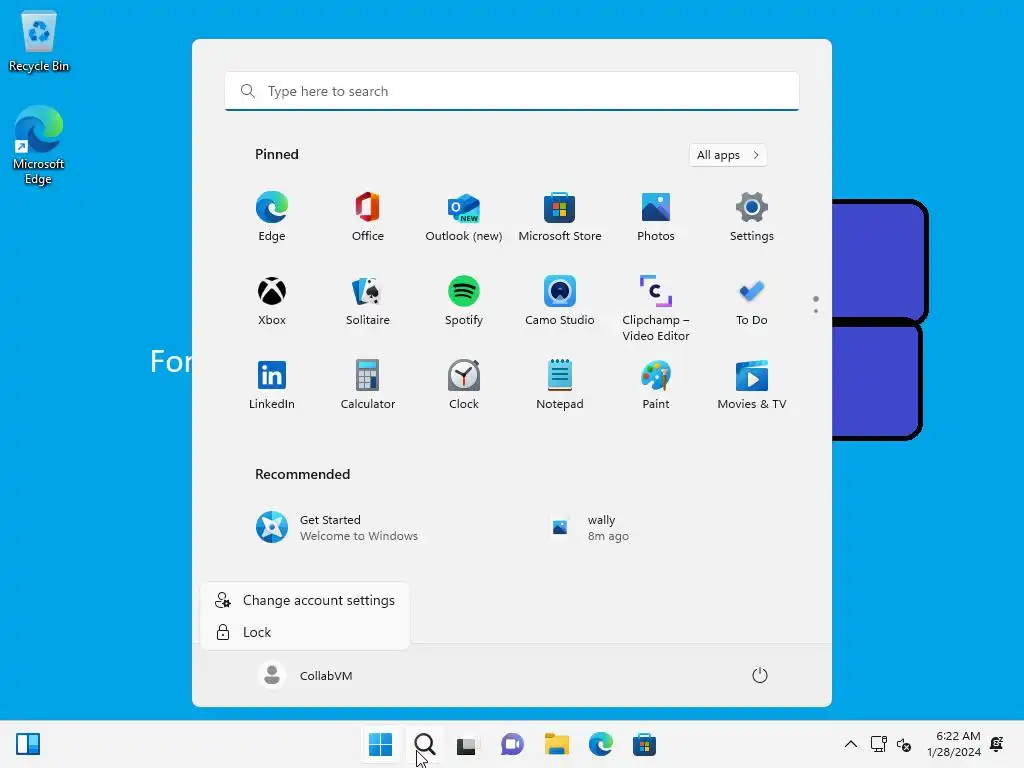Open Notepad

(560, 385)
